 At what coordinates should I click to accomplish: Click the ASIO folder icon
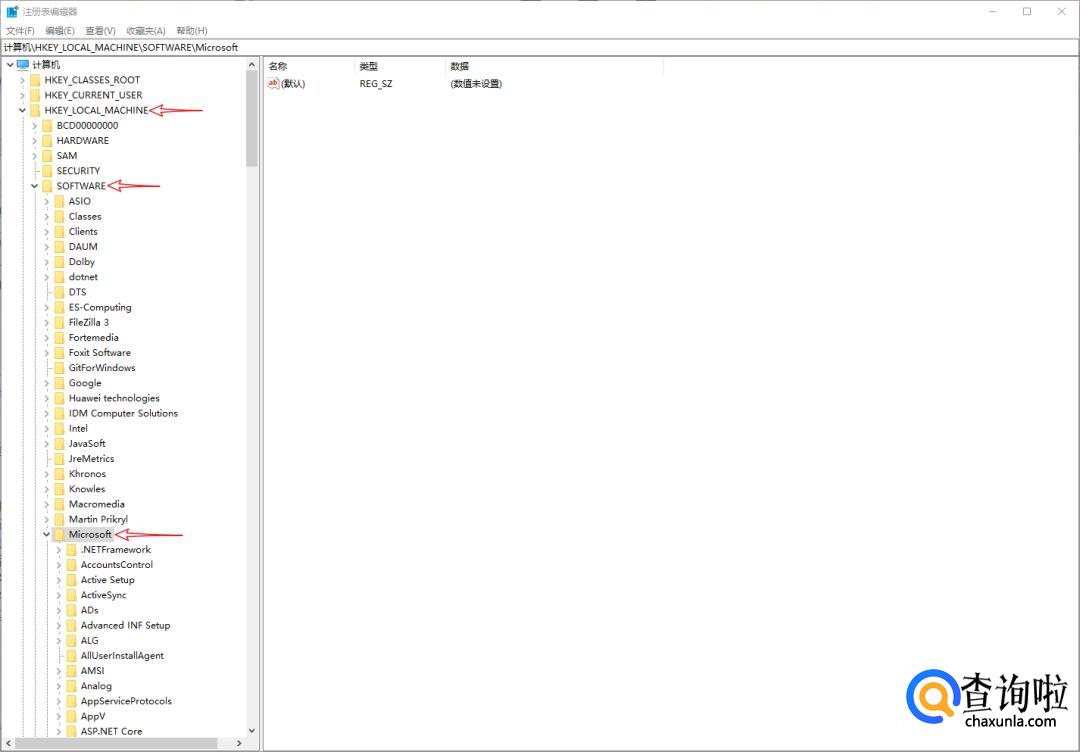click(x=59, y=201)
